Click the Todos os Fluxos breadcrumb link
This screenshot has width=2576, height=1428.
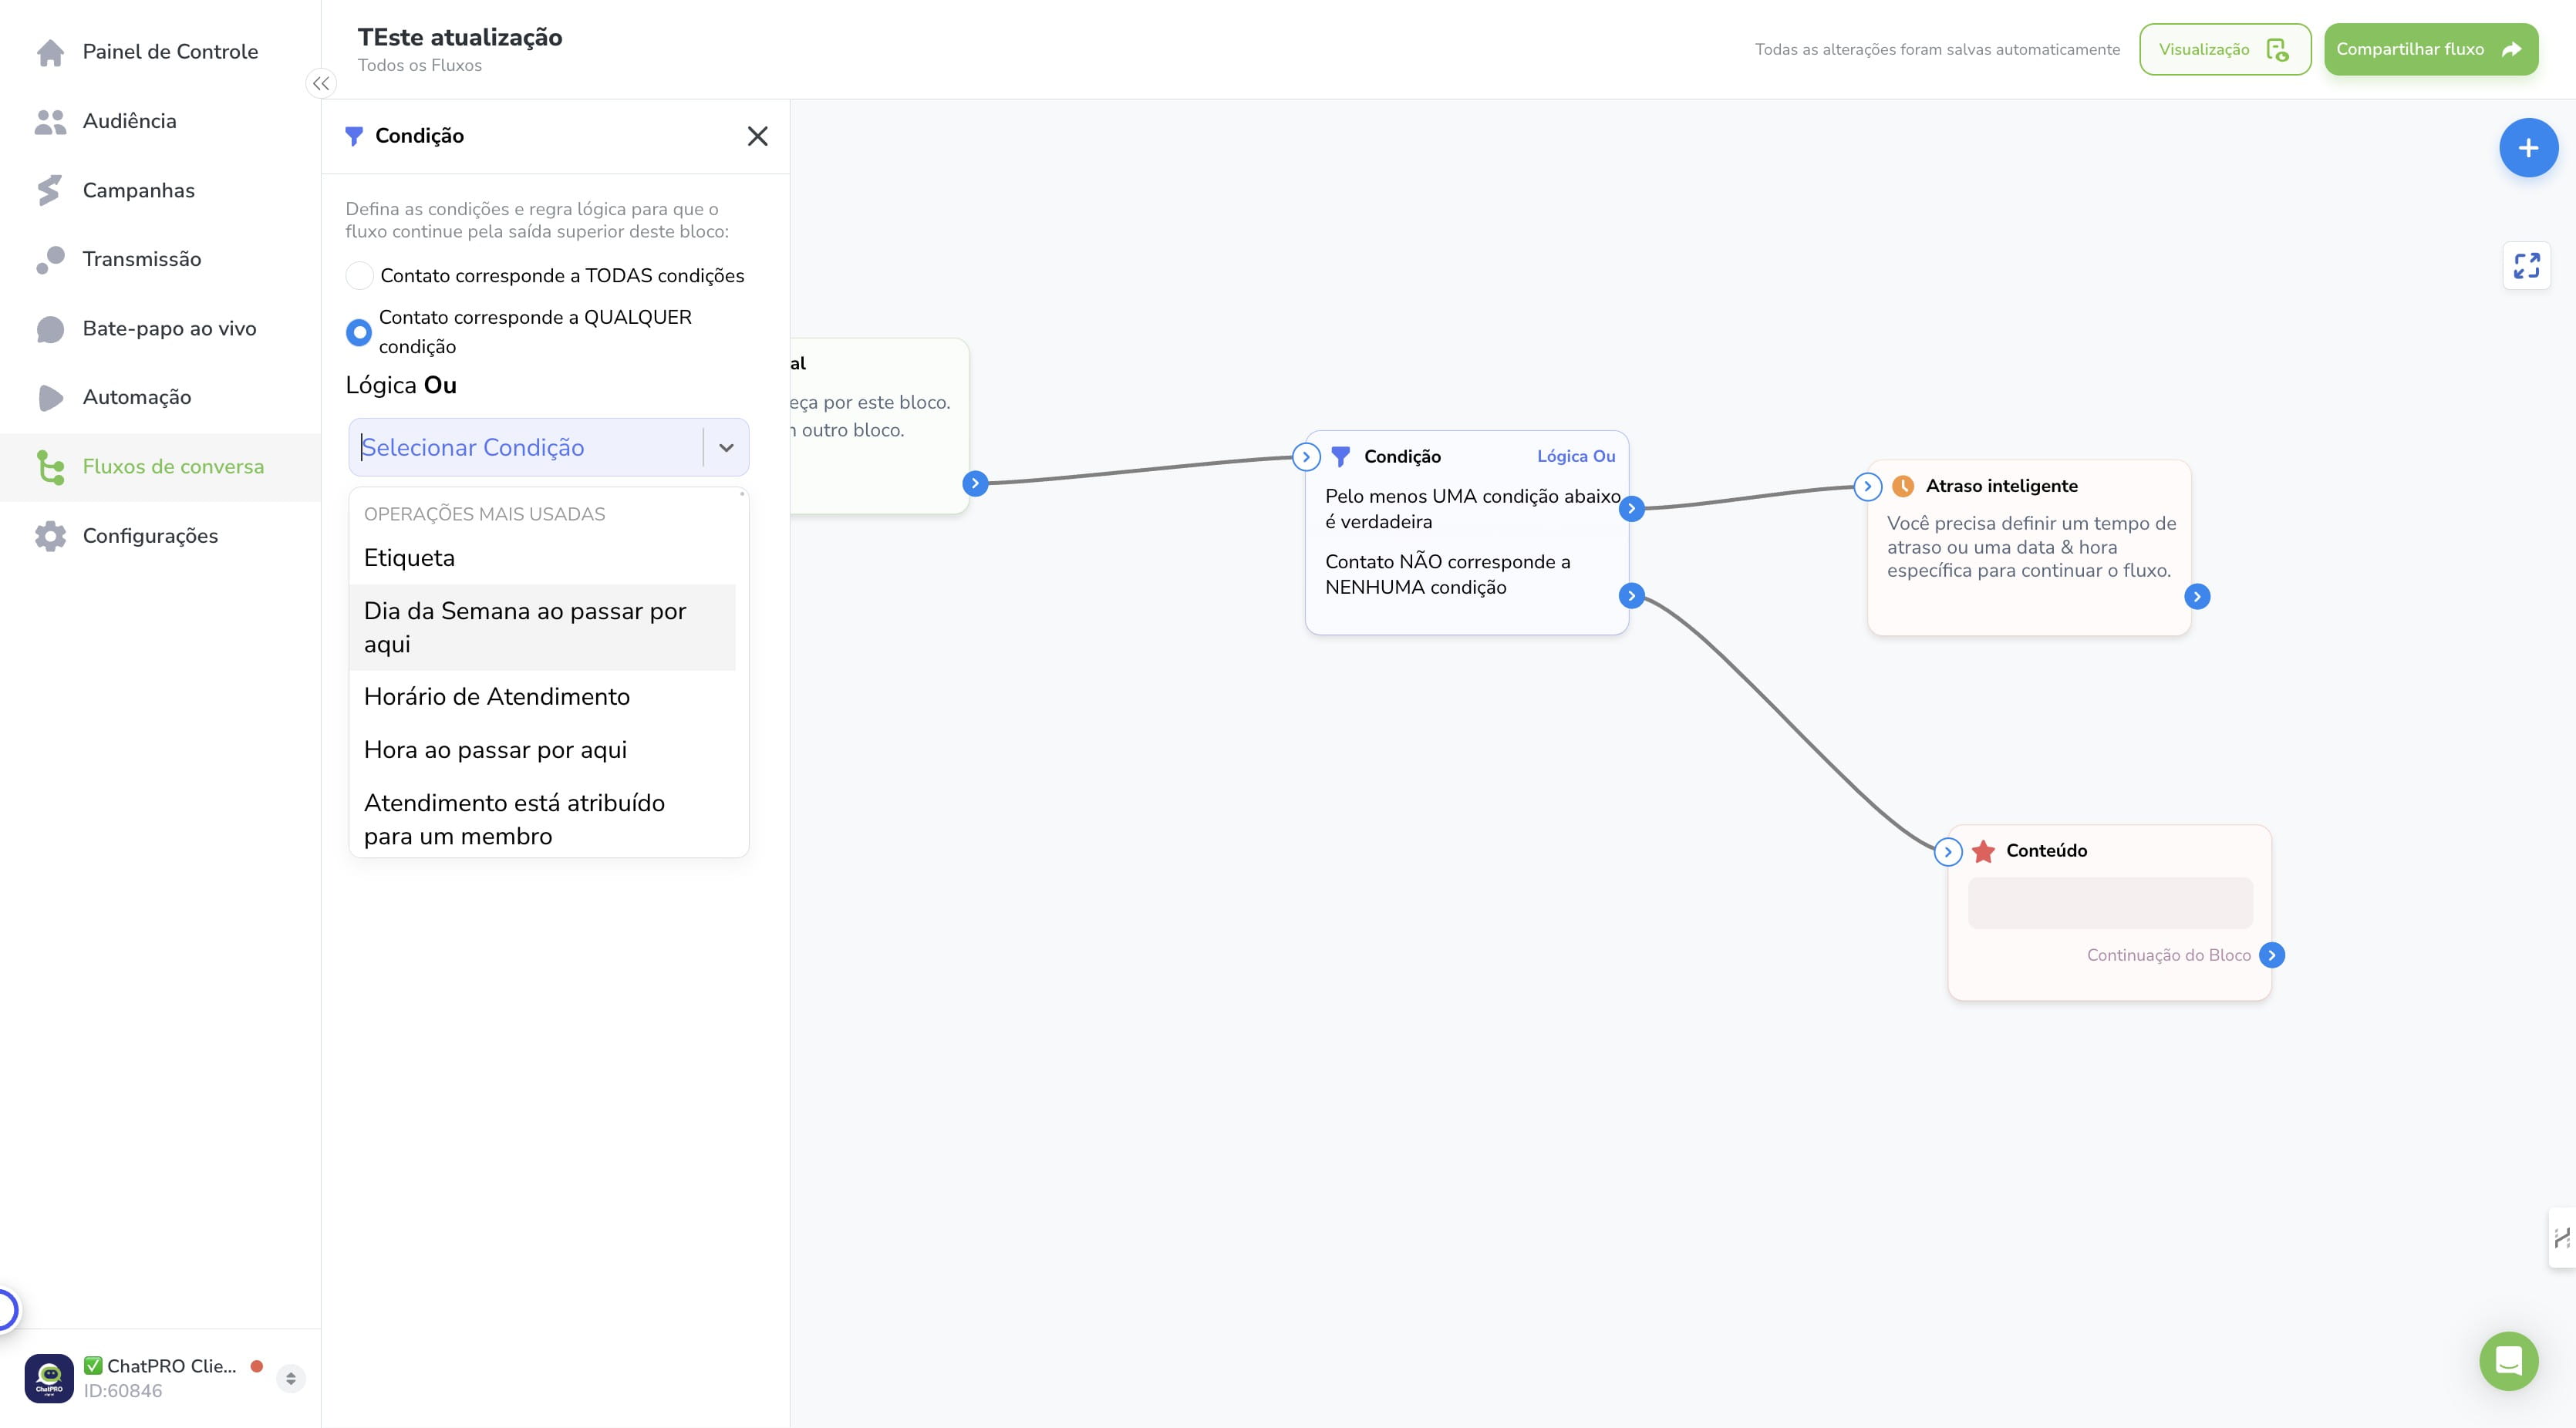[x=420, y=65]
